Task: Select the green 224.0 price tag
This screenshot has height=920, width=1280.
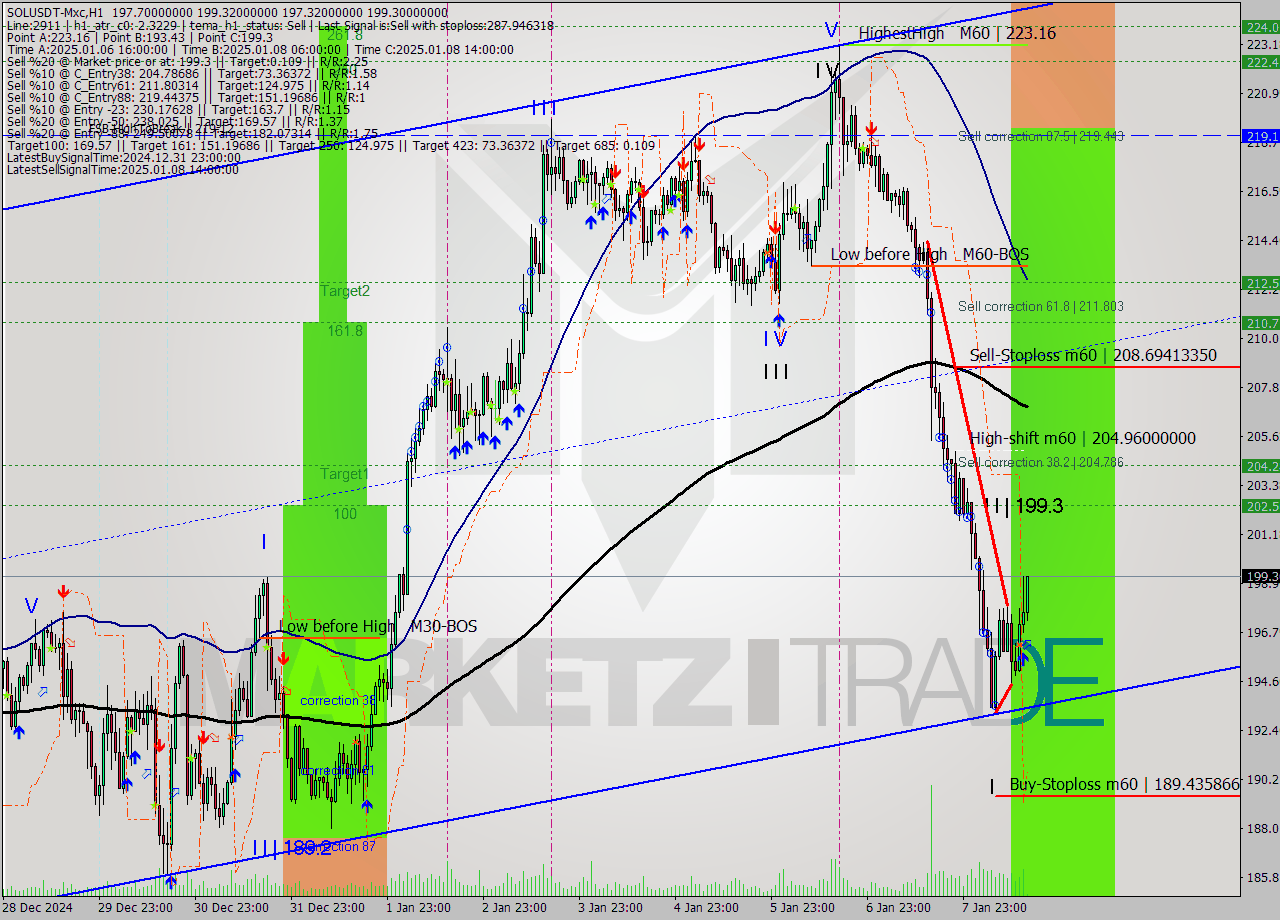Action: click(1260, 27)
